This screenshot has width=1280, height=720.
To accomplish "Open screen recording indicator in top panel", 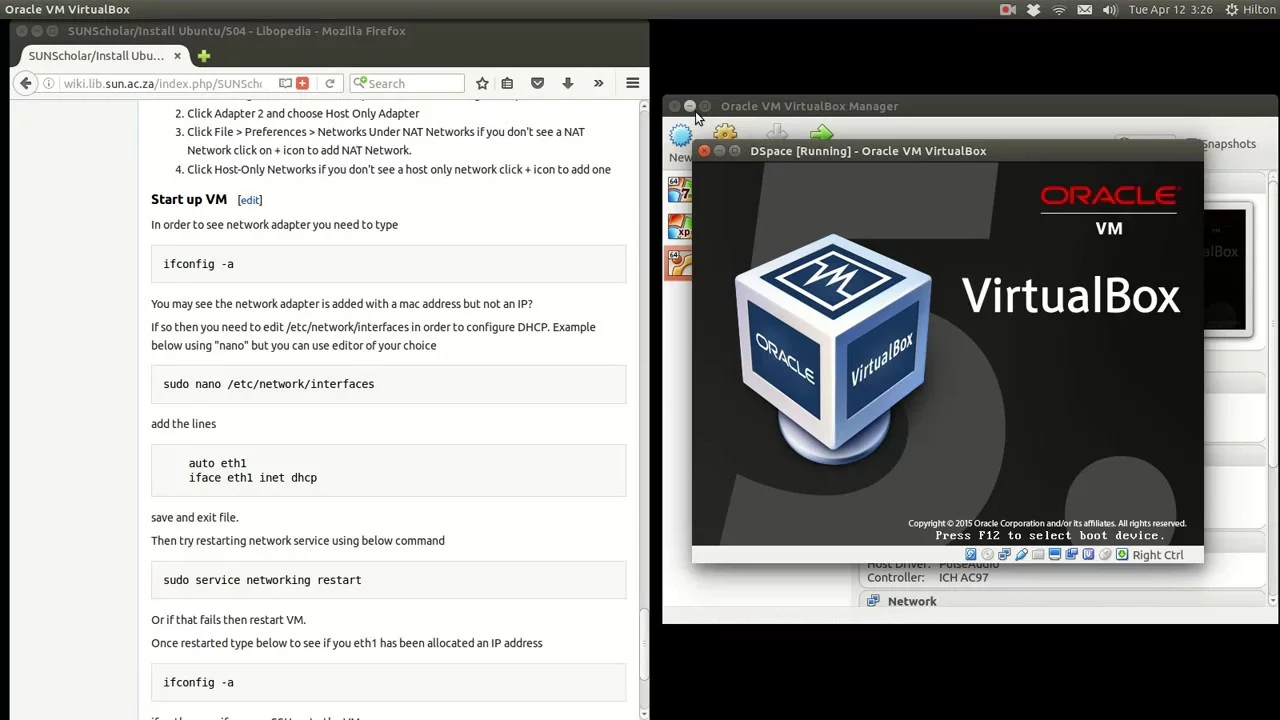I will pos(1008,9).
